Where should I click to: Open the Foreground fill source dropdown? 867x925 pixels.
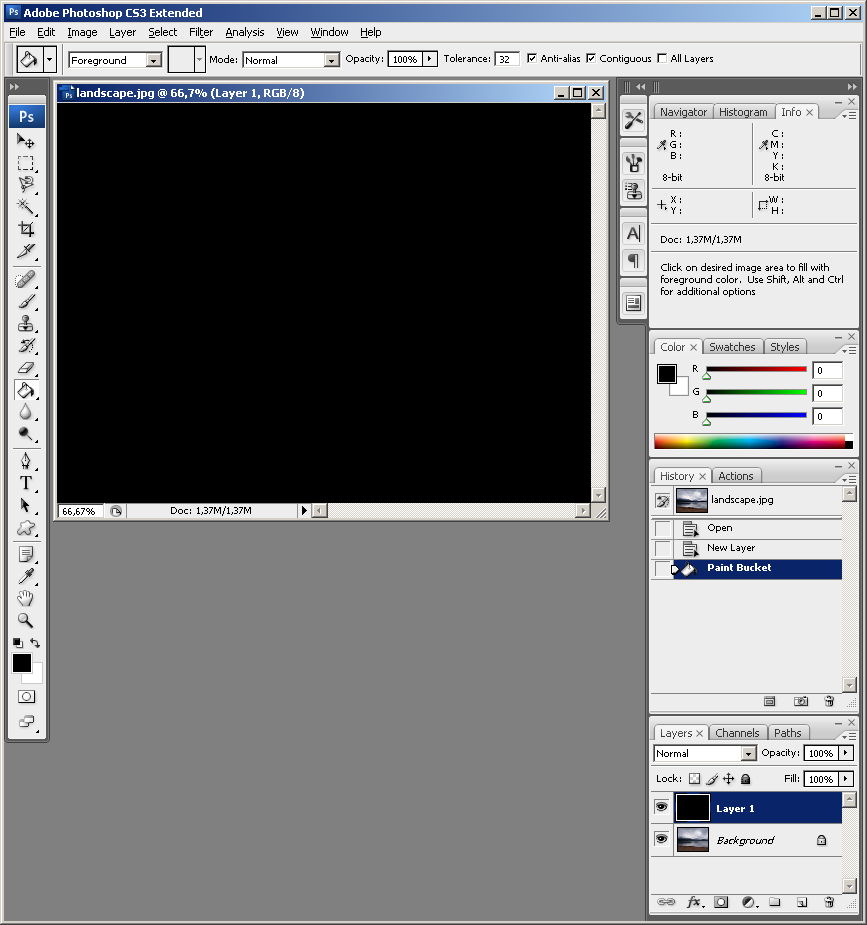(115, 60)
